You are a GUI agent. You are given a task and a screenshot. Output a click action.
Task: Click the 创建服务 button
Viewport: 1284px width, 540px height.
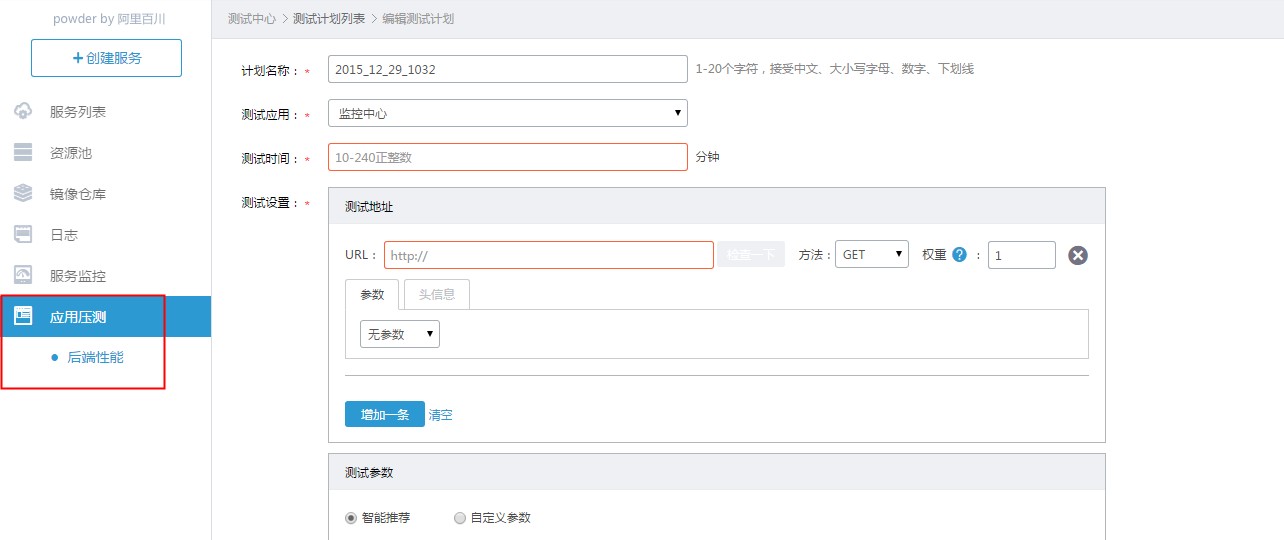coord(106,58)
